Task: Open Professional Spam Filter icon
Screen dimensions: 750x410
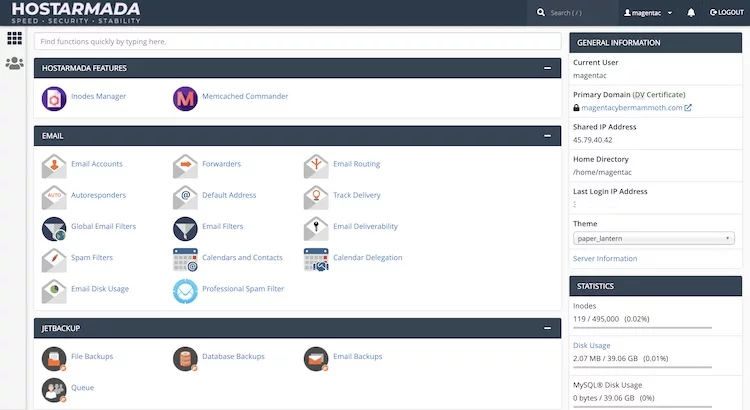Action: [185, 291]
